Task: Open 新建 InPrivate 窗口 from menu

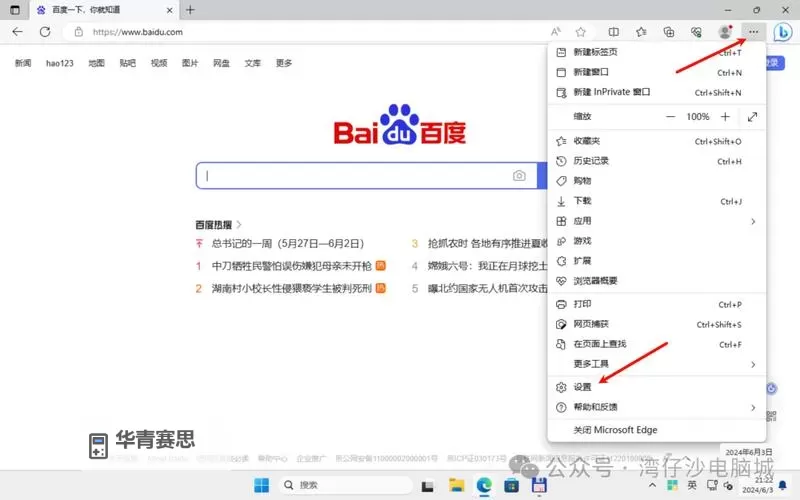Action: [656, 92]
